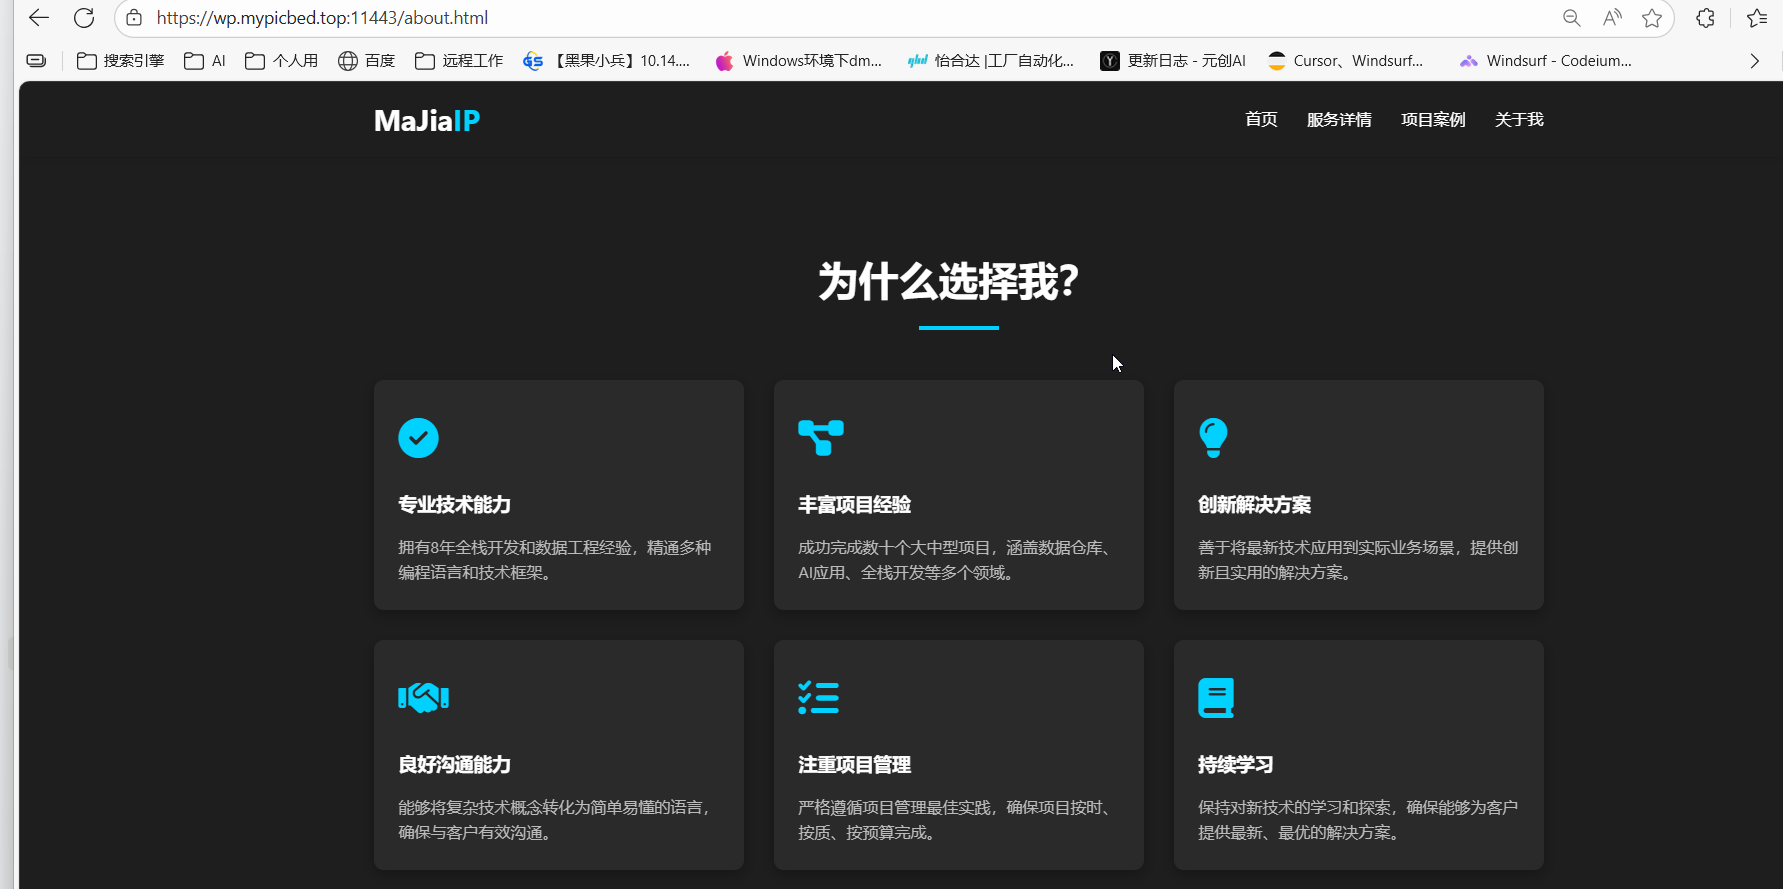Open the 远程工作 bookmark folder
The image size is (1783, 889).
click(x=459, y=61)
